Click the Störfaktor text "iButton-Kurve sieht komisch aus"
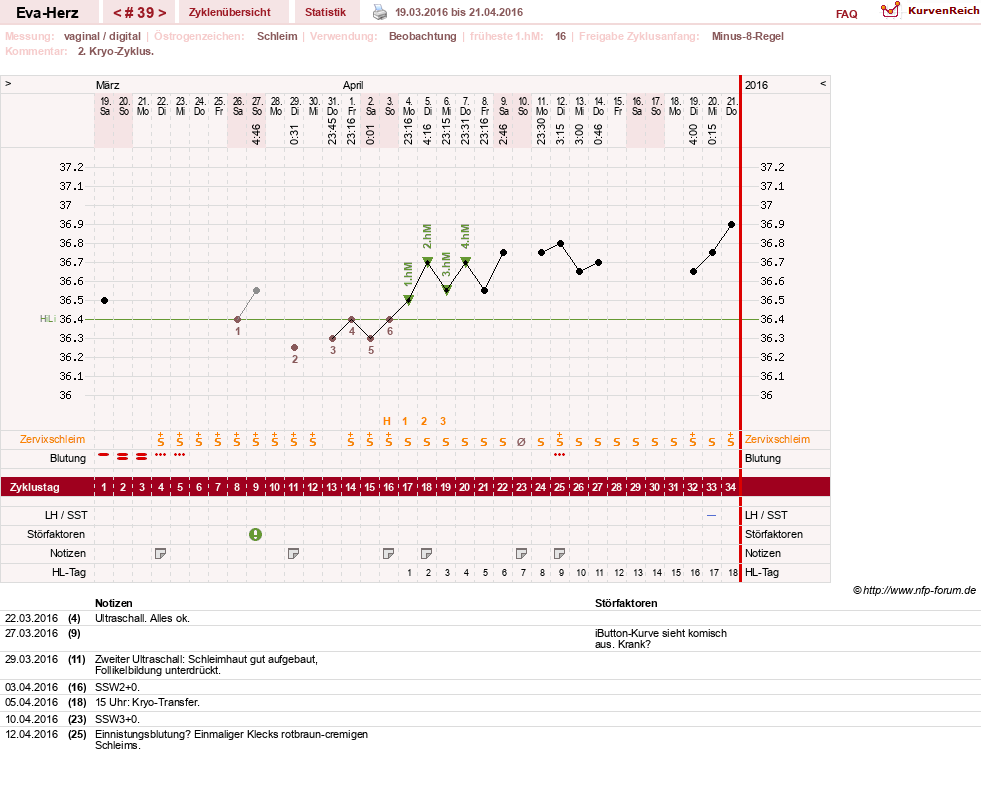This screenshot has height=804, width=981. pyautogui.click(x=661, y=639)
